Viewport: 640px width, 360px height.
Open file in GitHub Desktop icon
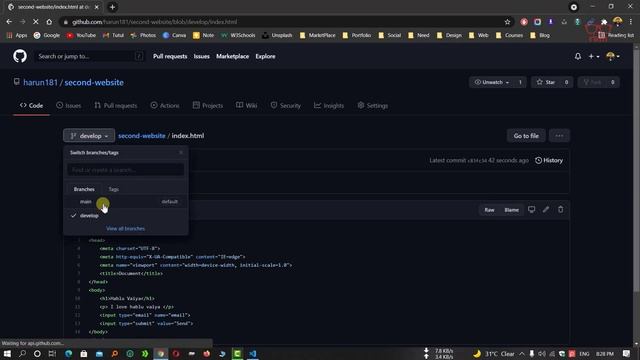[x=531, y=209]
